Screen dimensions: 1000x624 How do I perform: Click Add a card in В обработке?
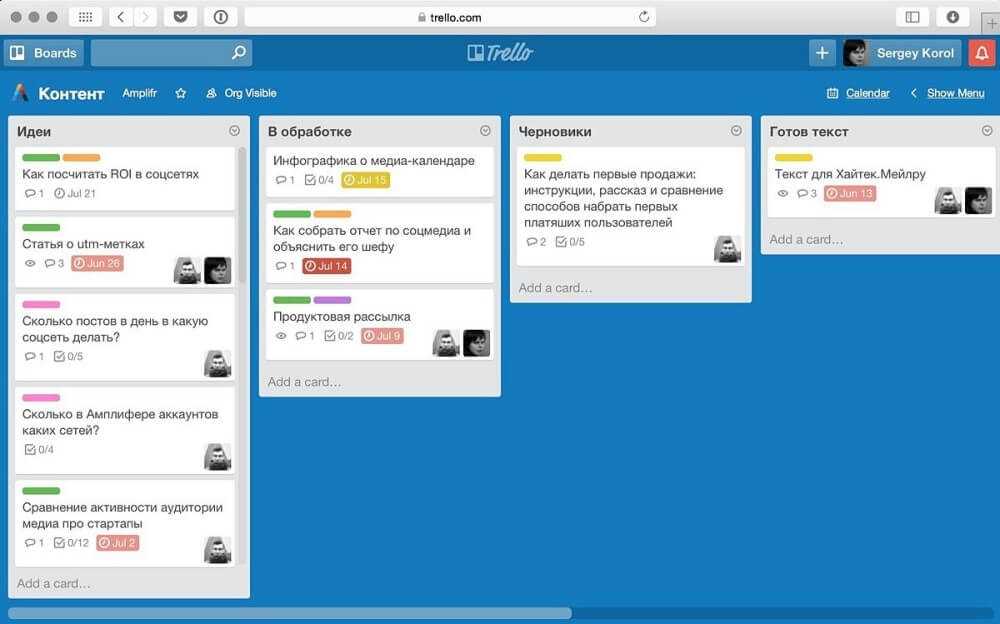coord(304,382)
